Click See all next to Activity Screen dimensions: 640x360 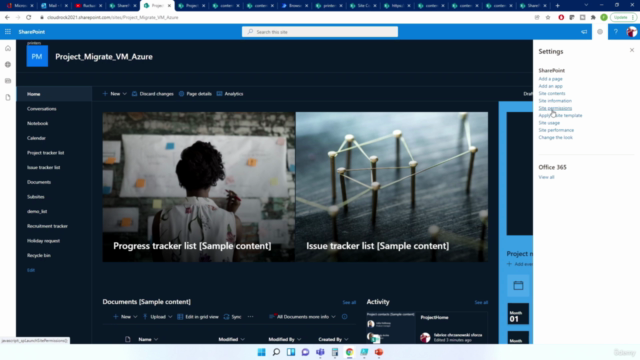481,302
